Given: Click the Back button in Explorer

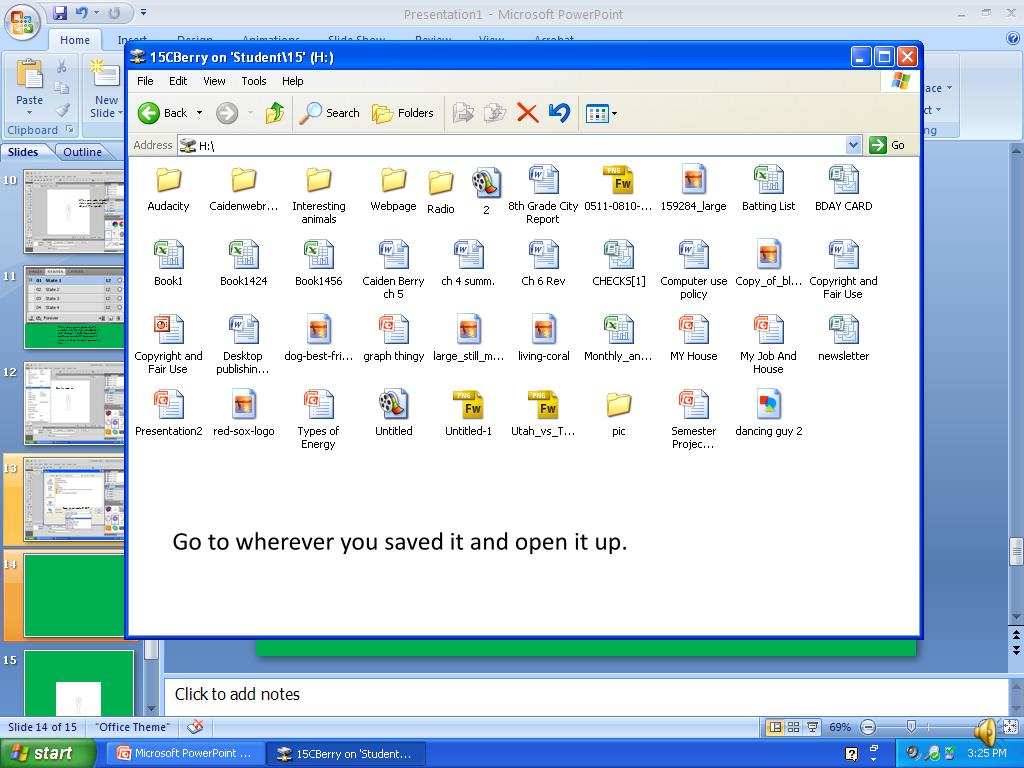Looking at the screenshot, I should [163, 113].
